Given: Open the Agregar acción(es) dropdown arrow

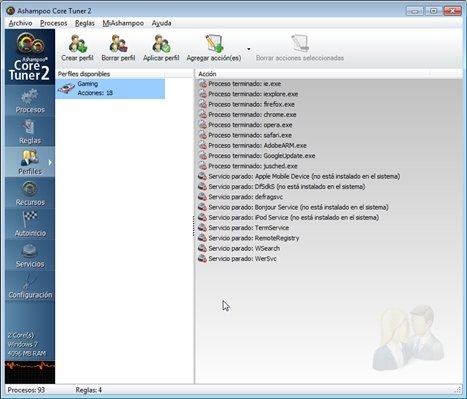Looking at the screenshot, I should pyautogui.click(x=249, y=49).
